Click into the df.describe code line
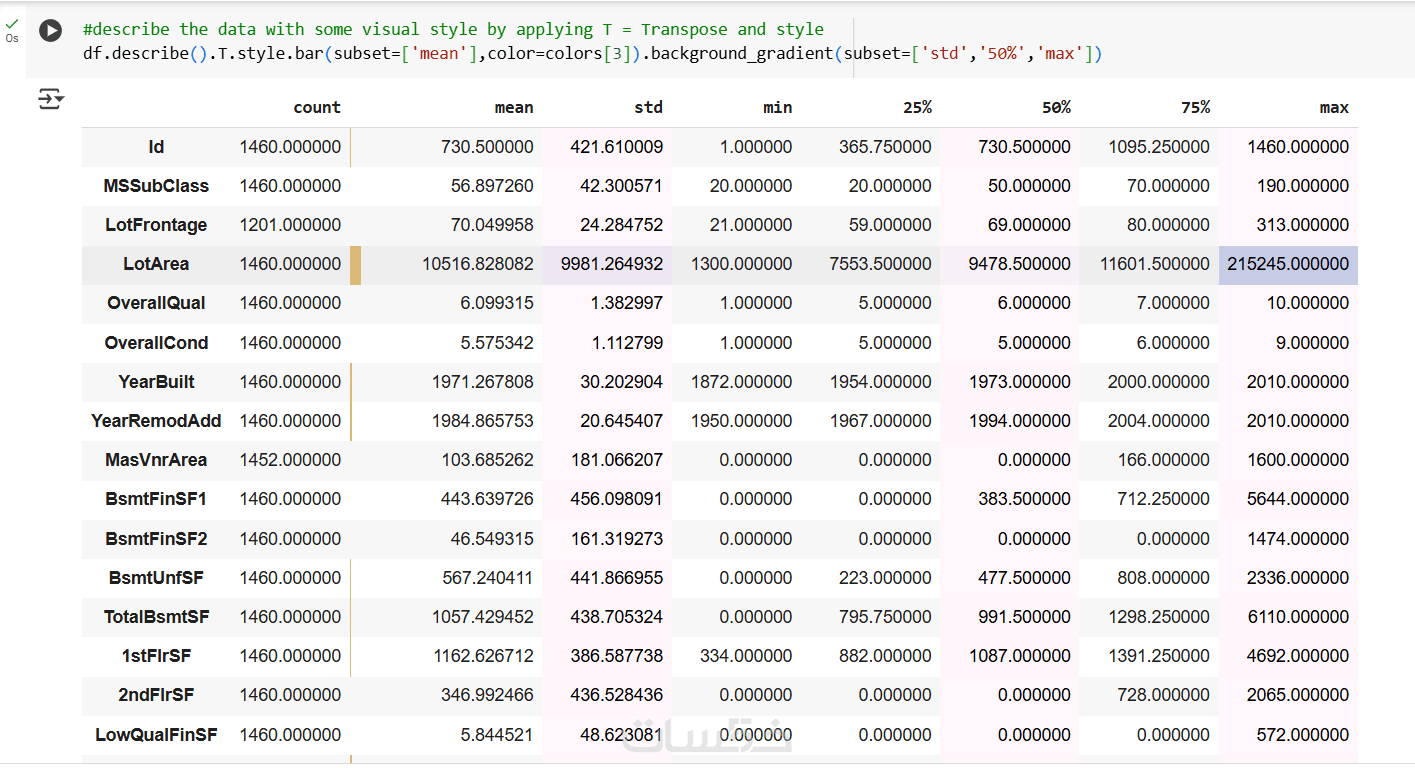 [x=592, y=53]
